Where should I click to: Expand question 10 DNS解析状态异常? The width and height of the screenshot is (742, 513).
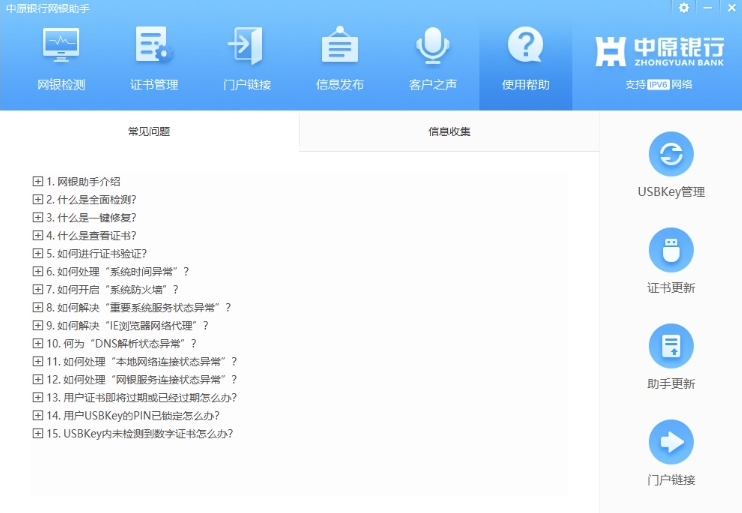coord(38,343)
